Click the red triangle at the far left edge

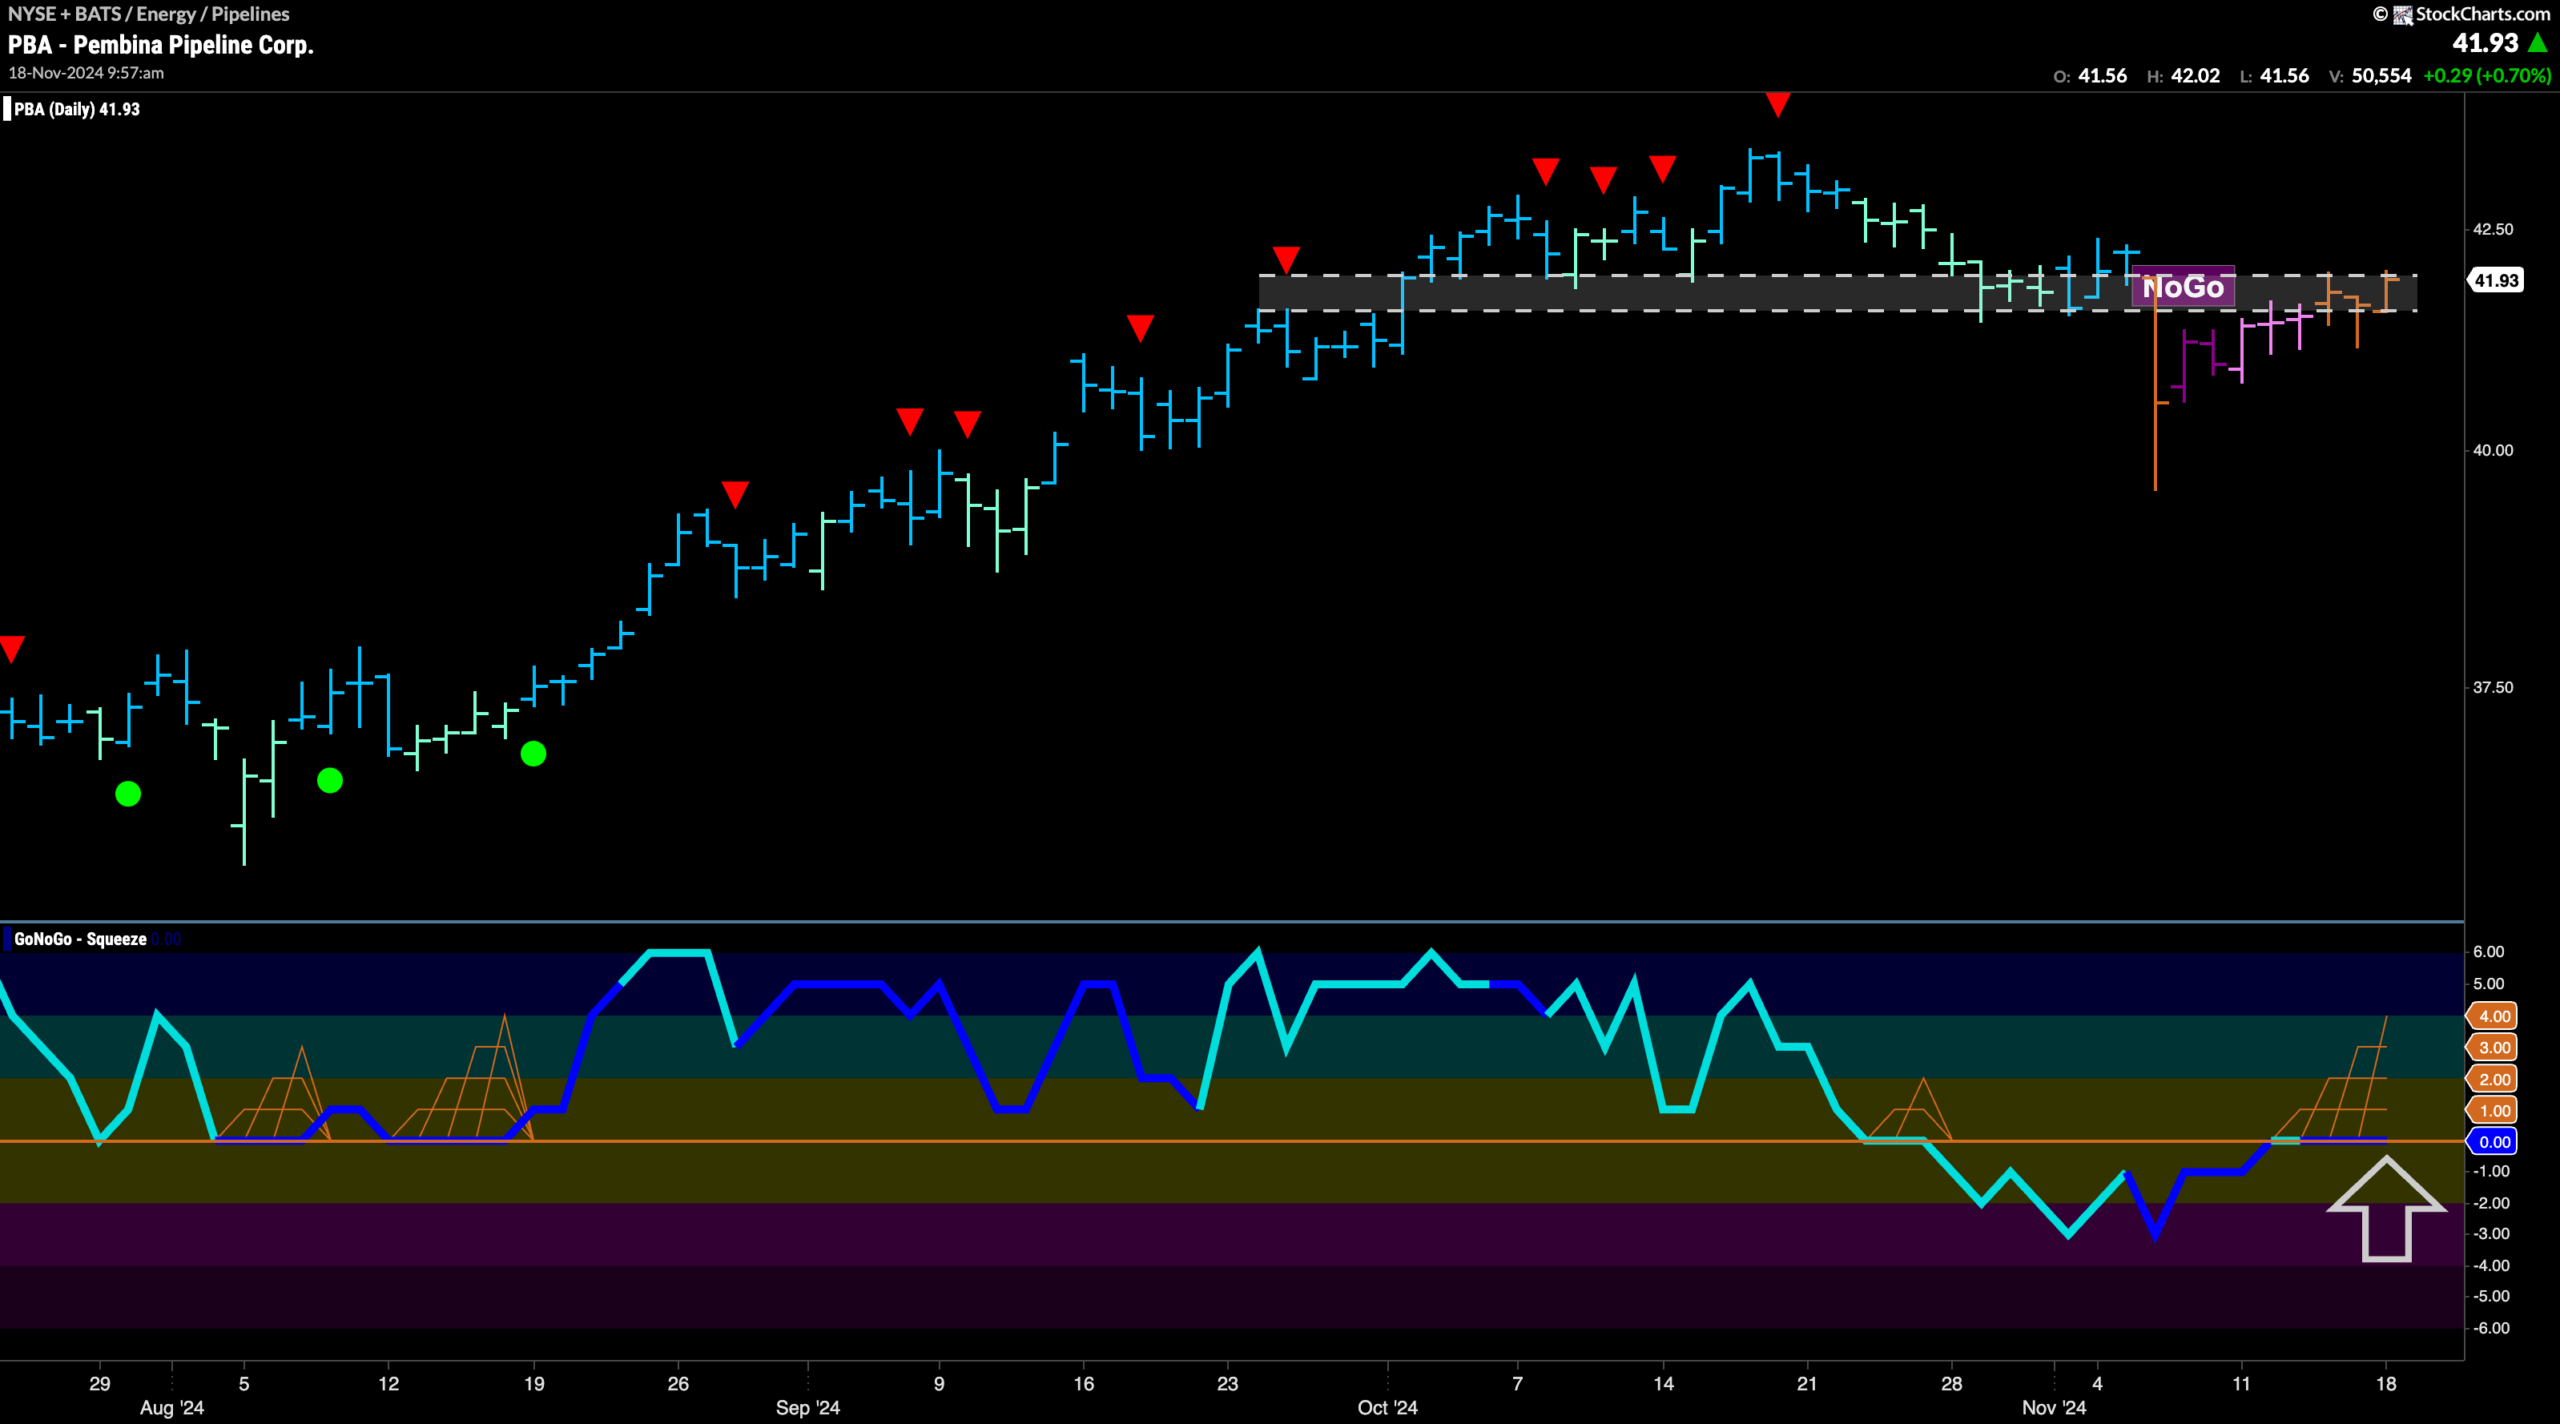(x=11, y=649)
